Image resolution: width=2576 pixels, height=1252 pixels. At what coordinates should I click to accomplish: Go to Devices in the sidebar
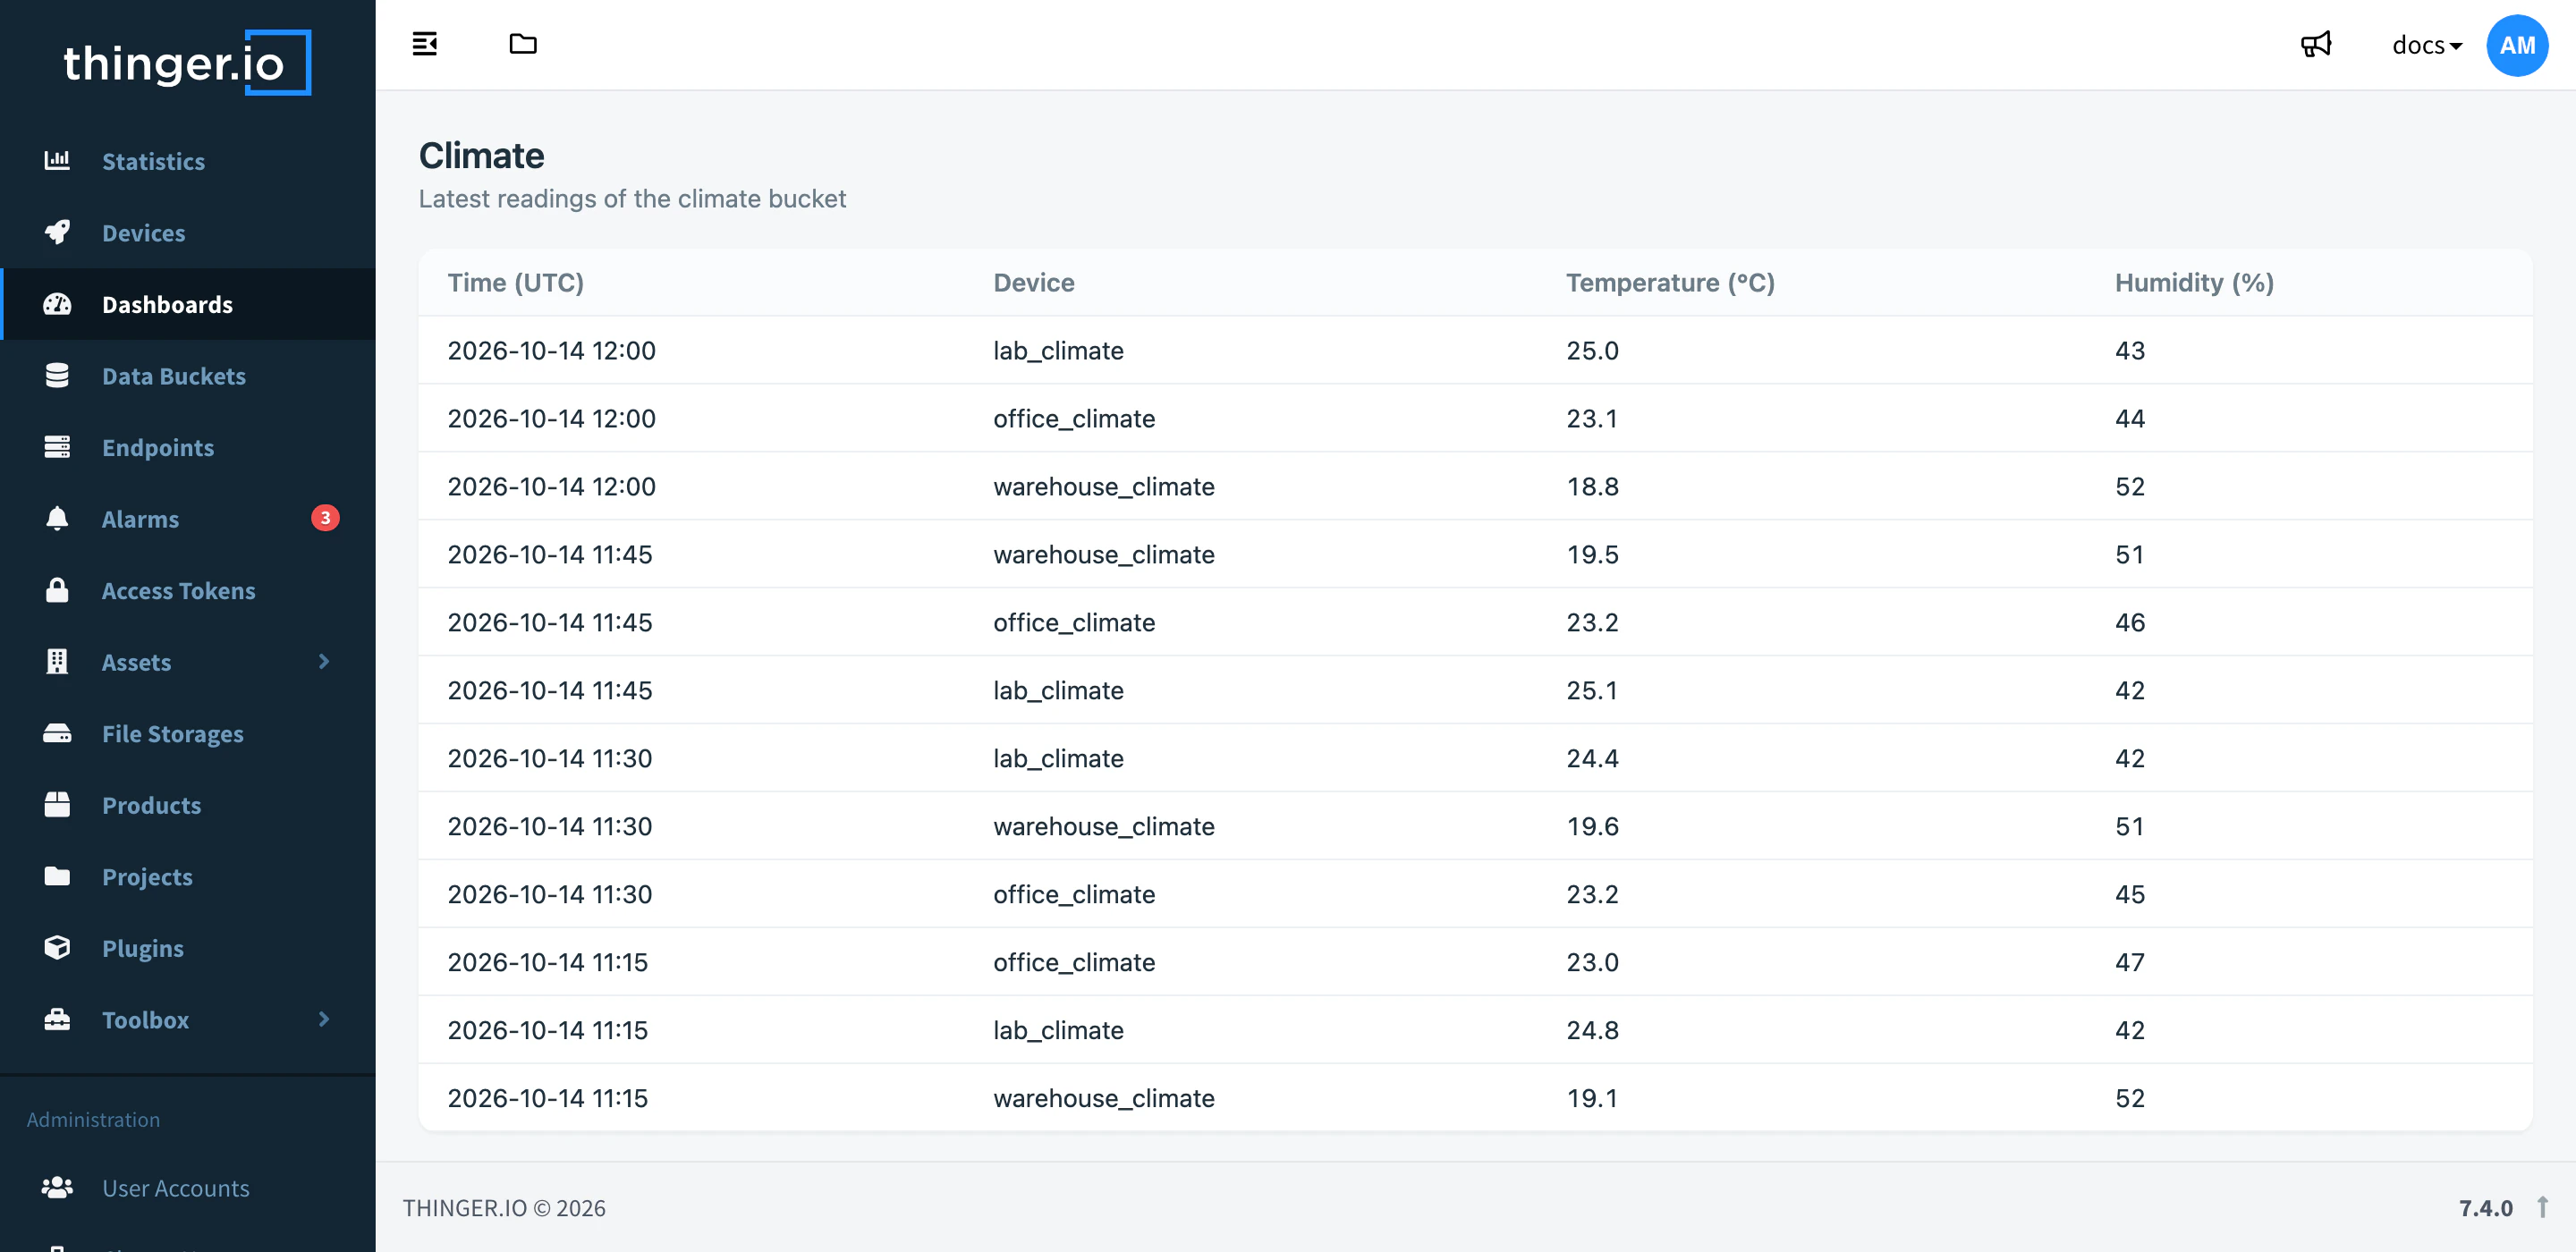(188, 233)
